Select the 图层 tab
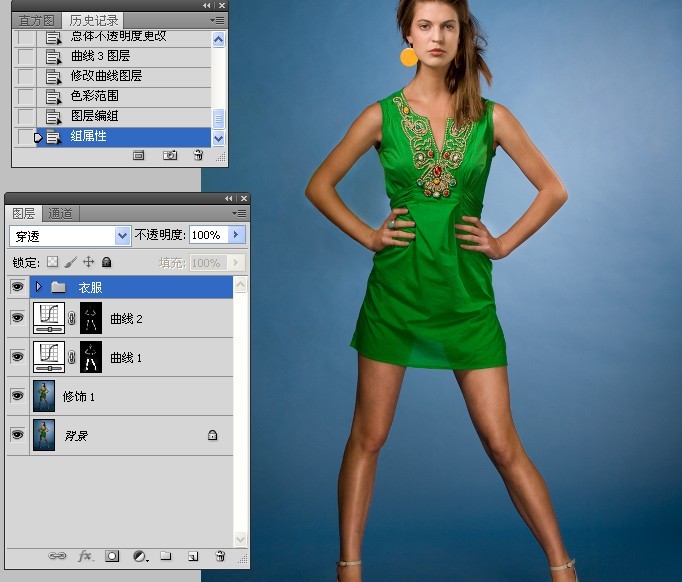The width and height of the screenshot is (682, 582). pyautogui.click(x=23, y=214)
